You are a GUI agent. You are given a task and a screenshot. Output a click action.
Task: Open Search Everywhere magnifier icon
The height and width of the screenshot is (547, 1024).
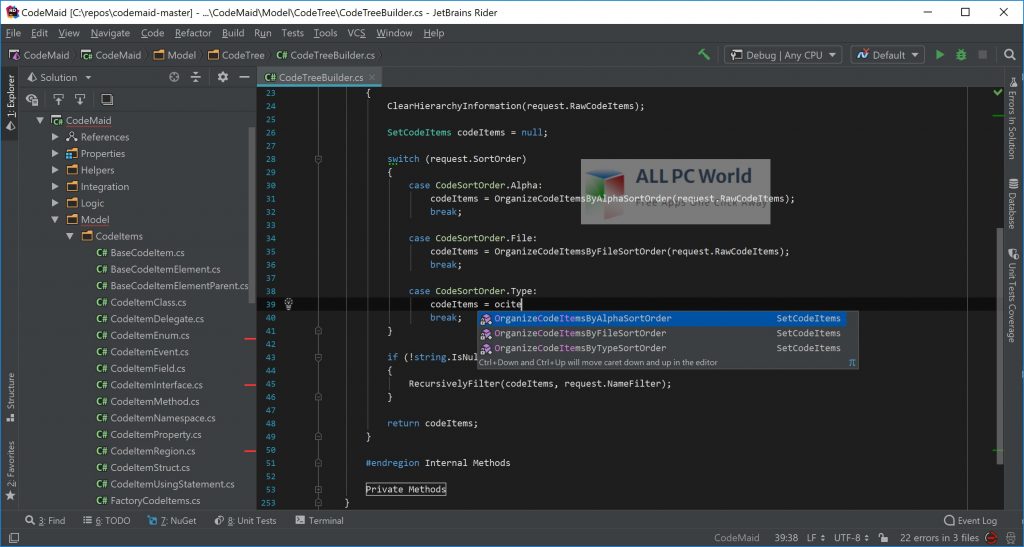coord(1010,55)
